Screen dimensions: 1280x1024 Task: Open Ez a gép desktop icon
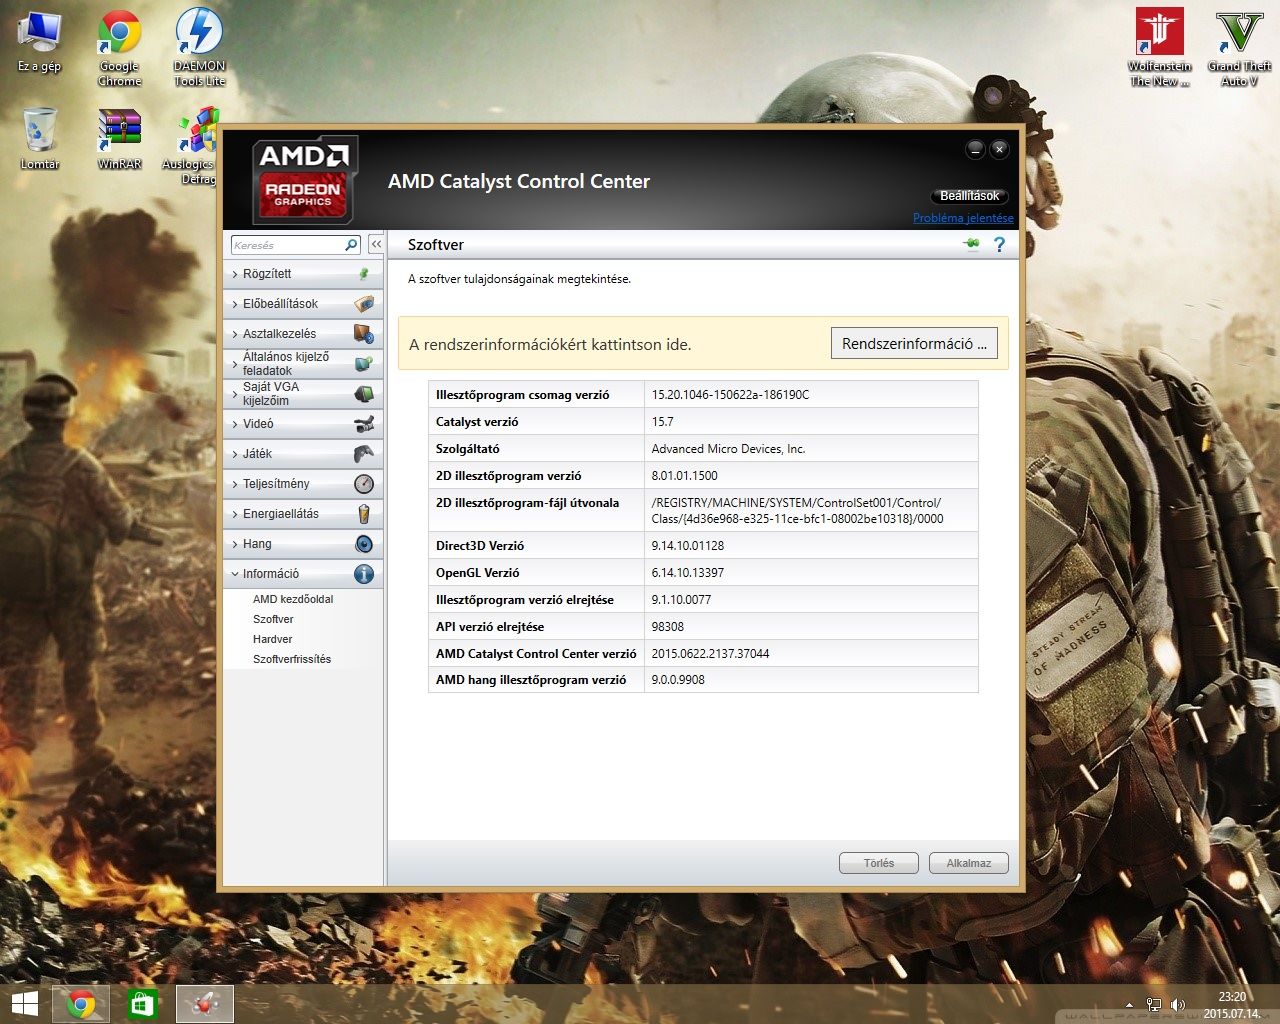pos(39,42)
